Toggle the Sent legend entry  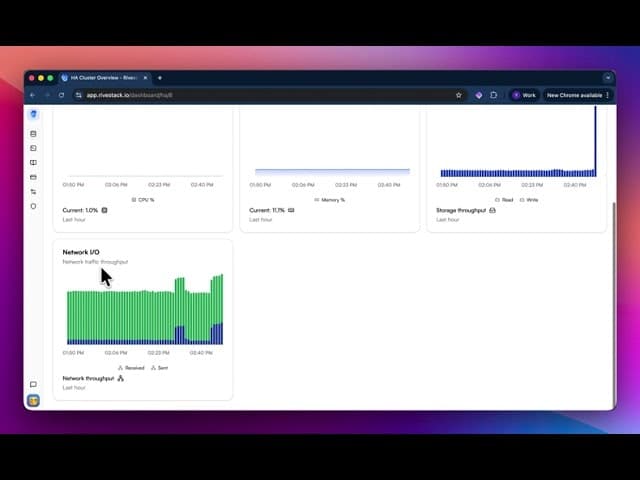click(160, 368)
